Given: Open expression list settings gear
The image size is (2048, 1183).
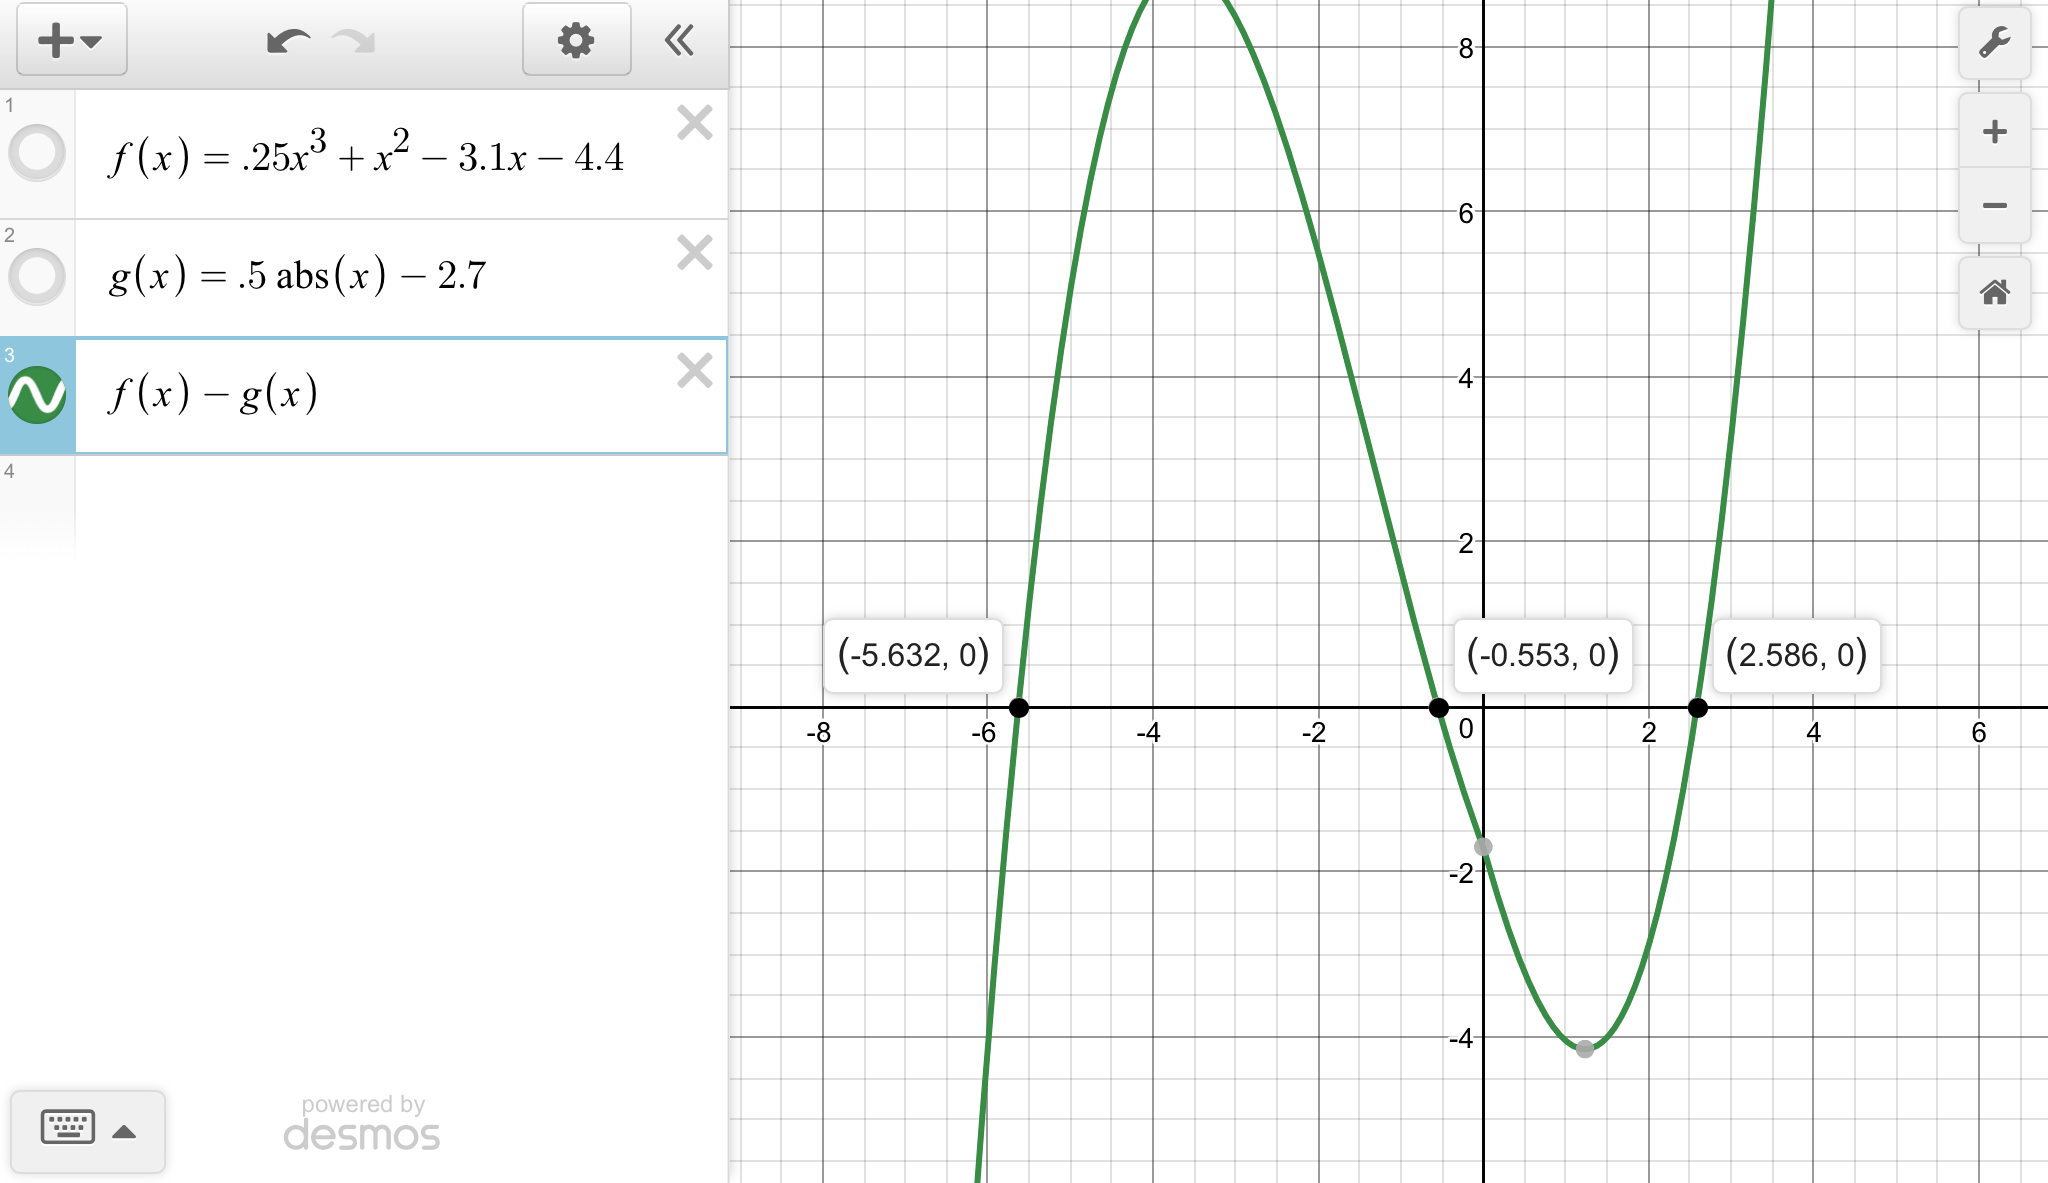Looking at the screenshot, I should click(x=576, y=41).
